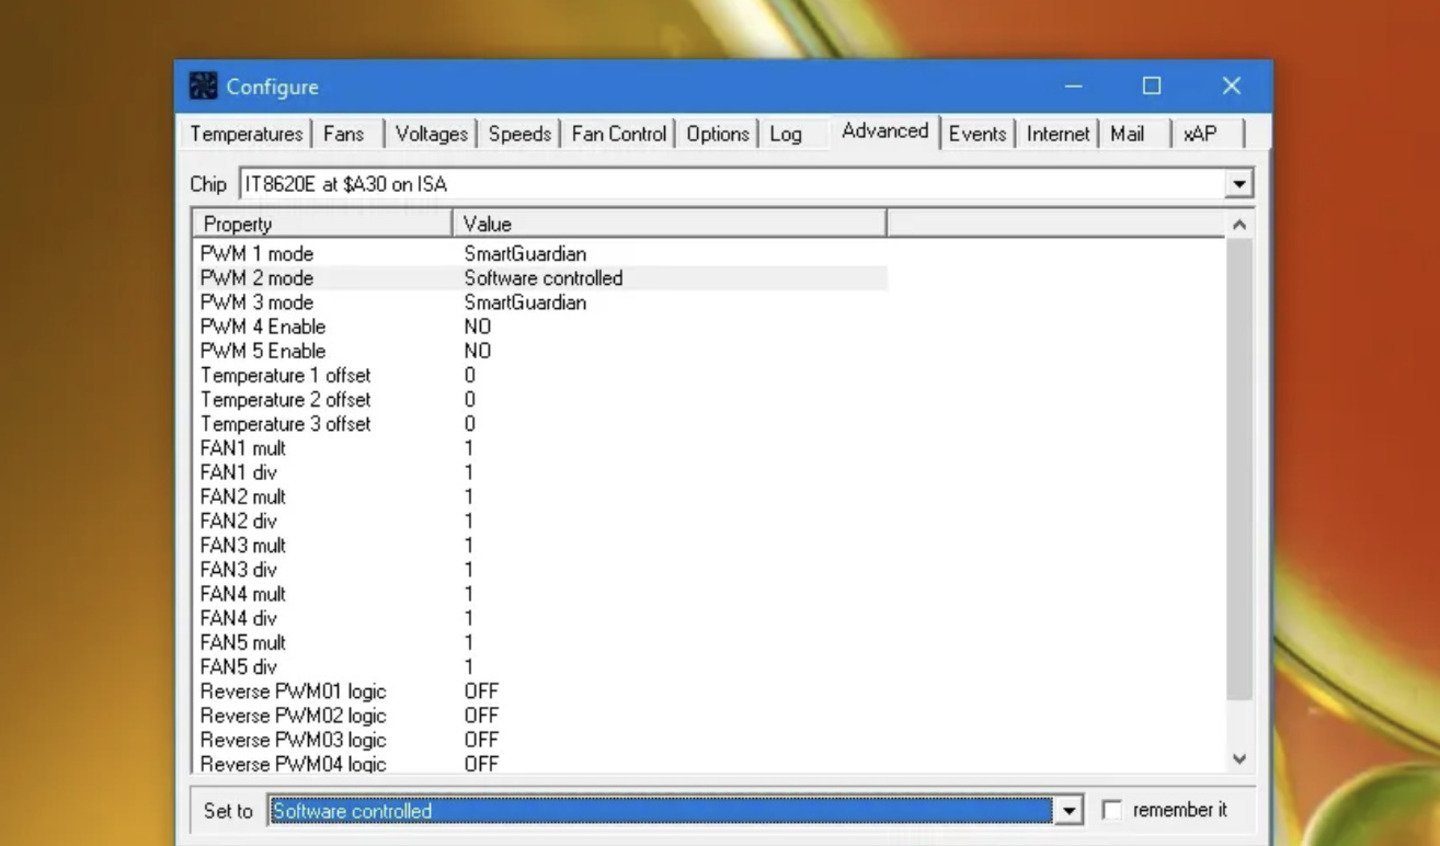Close the Configure window
Image resolution: width=1440 pixels, height=846 pixels.
1231,86
